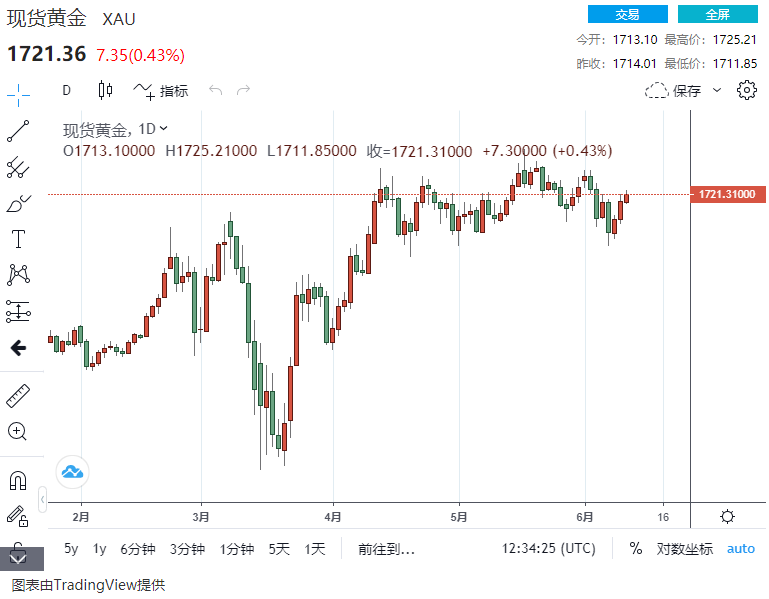The image size is (769, 599).
Task: Toggle 对数坐标 logarithmic scale
Action: [685, 548]
